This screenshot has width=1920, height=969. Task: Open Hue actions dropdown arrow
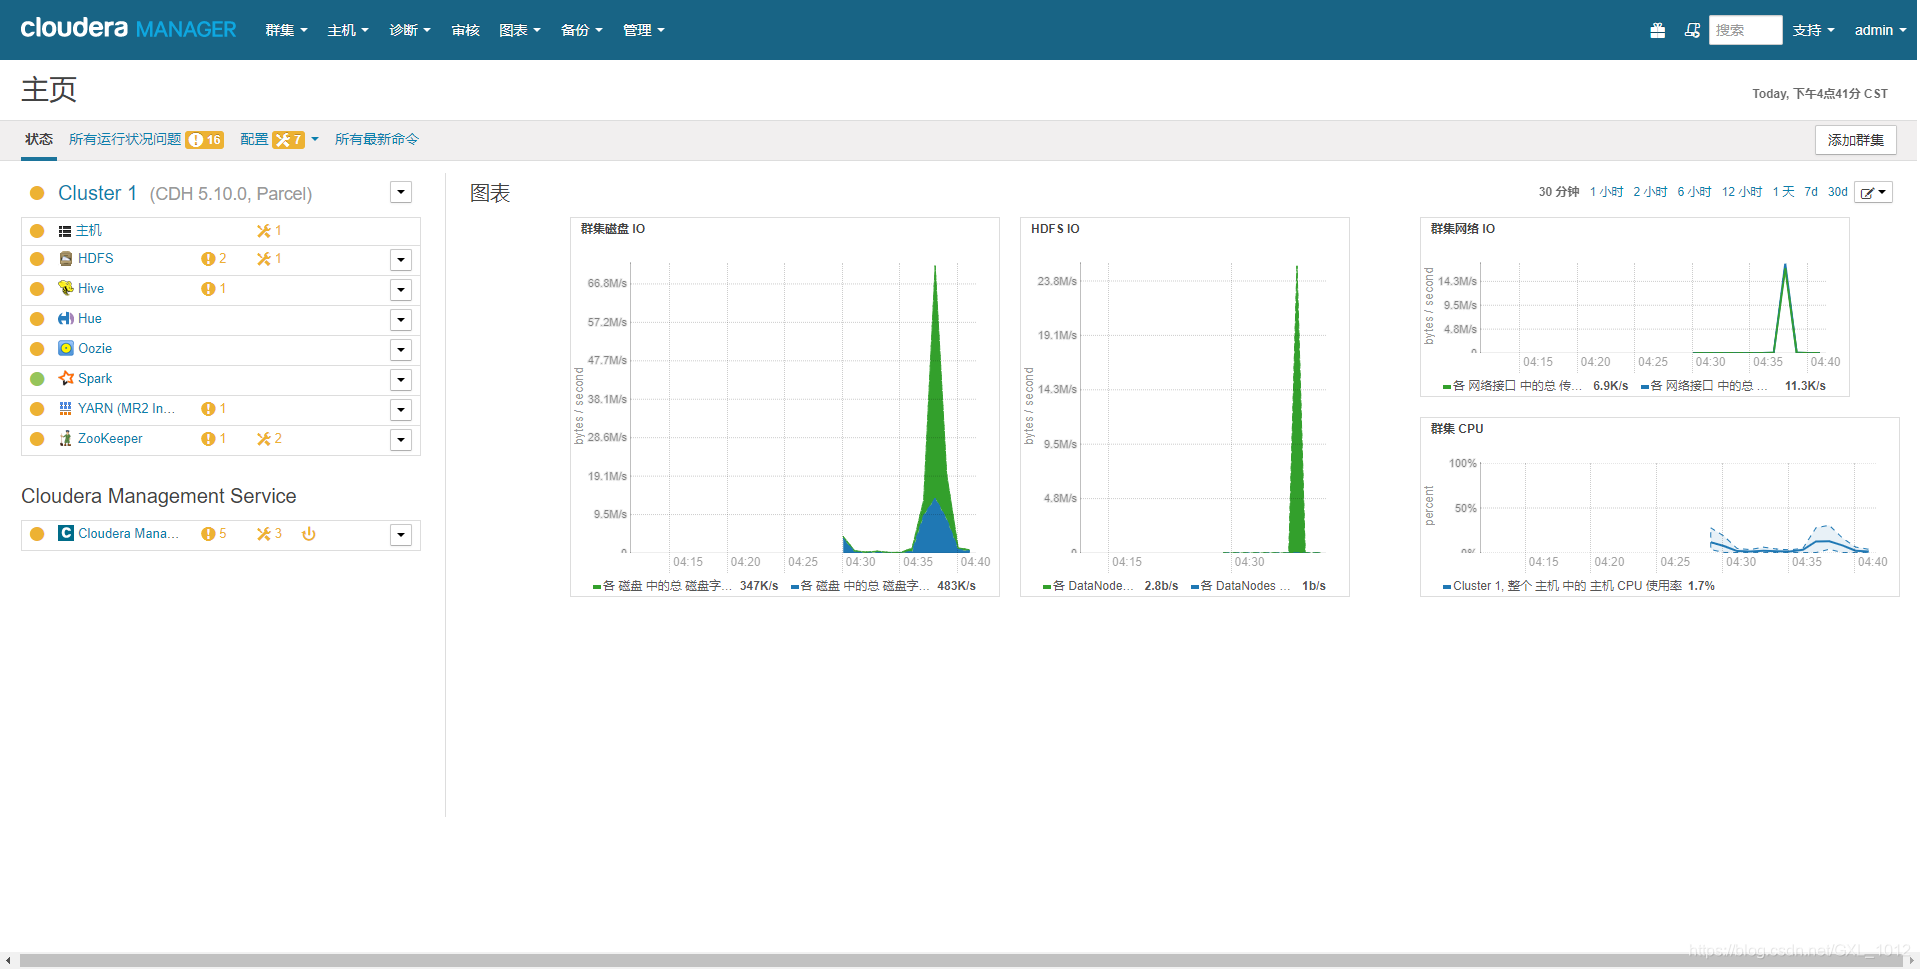(x=401, y=320)
